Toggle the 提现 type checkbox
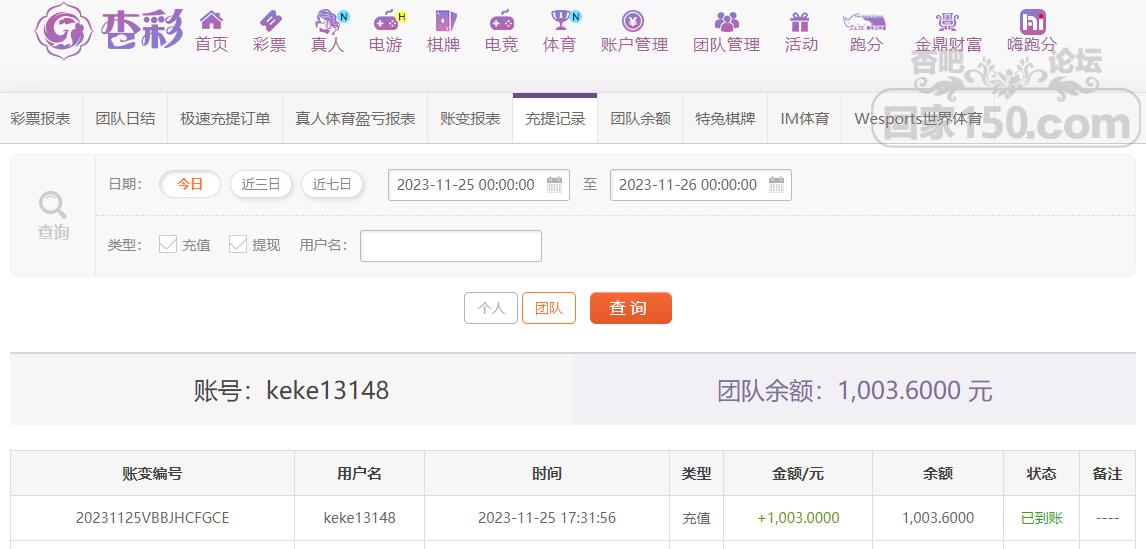This screenshot has height=549, width=1146. pyautogui.click(x=238, y=244)
